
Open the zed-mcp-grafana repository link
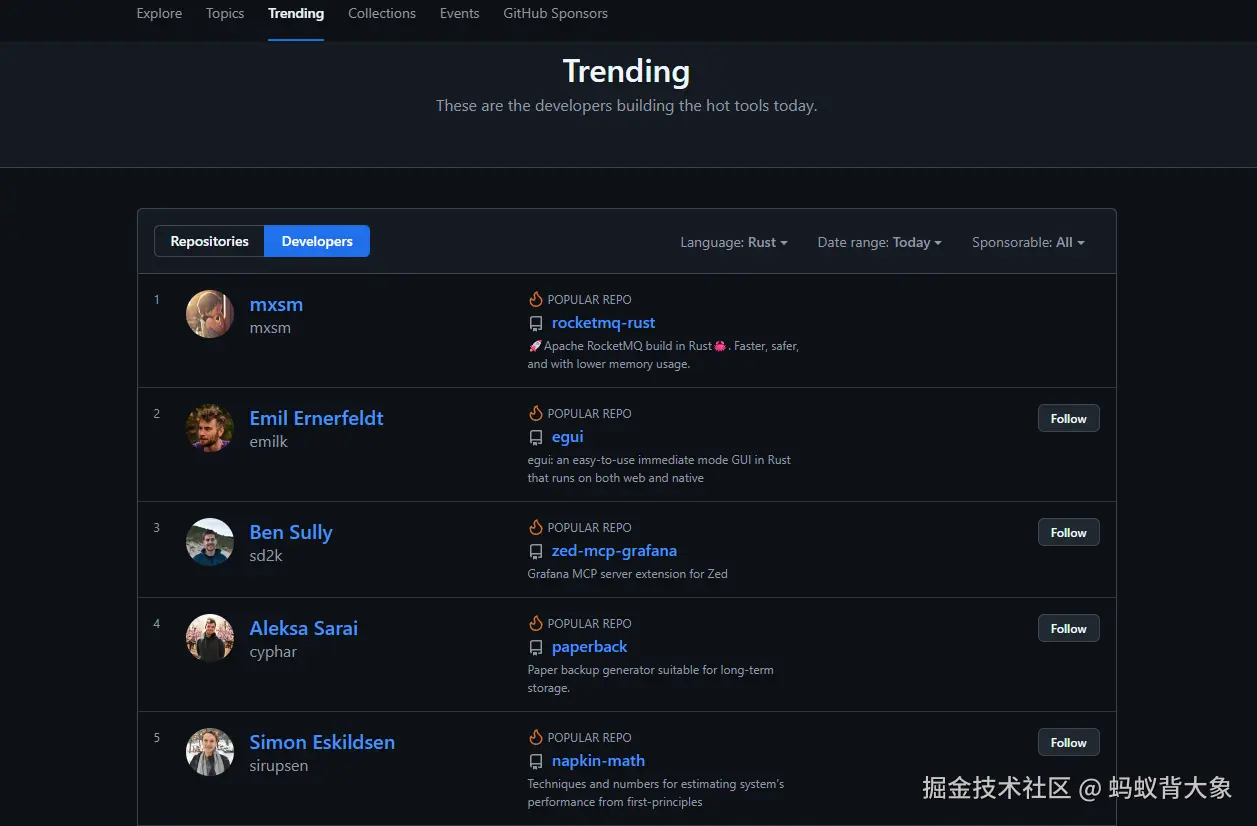(x=614, y=551)
